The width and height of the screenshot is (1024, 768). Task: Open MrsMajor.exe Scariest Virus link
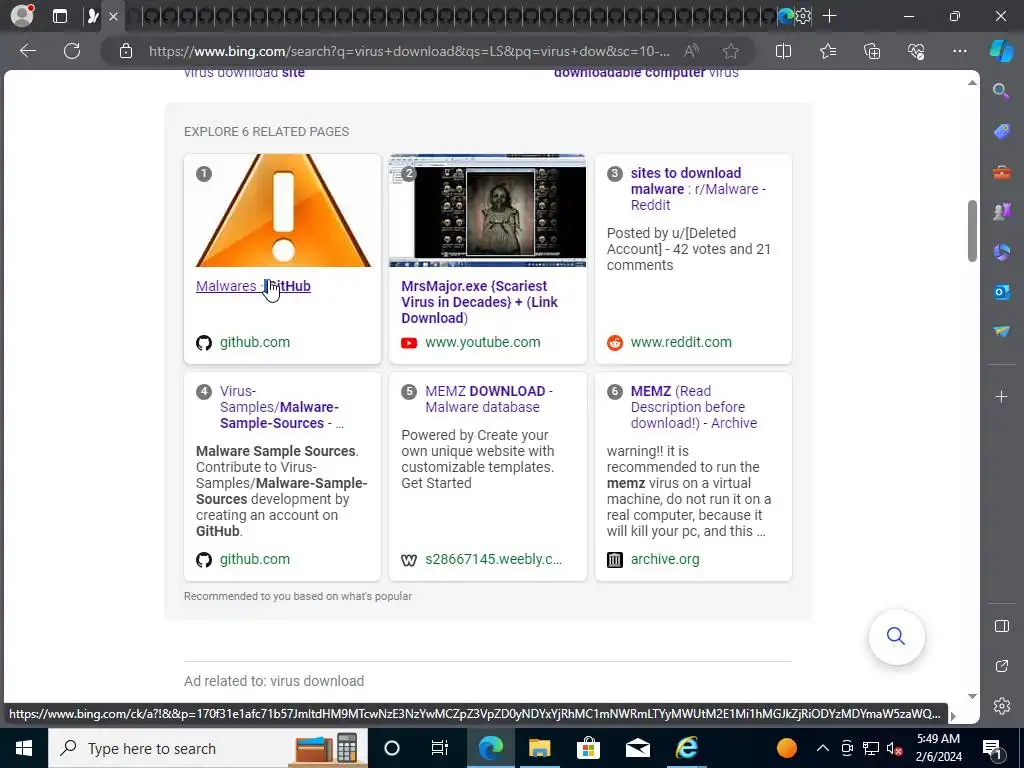click(x=480, y=302)
